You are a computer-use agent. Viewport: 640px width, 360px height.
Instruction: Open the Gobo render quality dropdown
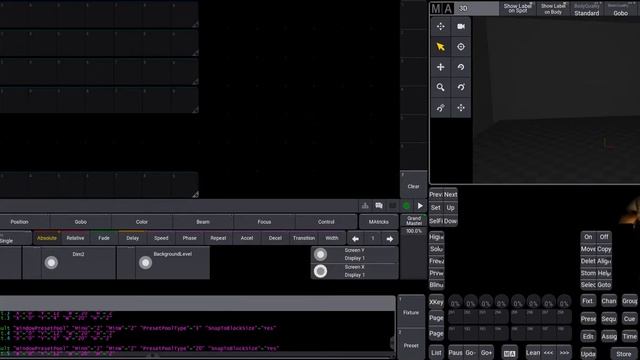pyautogui.click(x=620, y=9)
